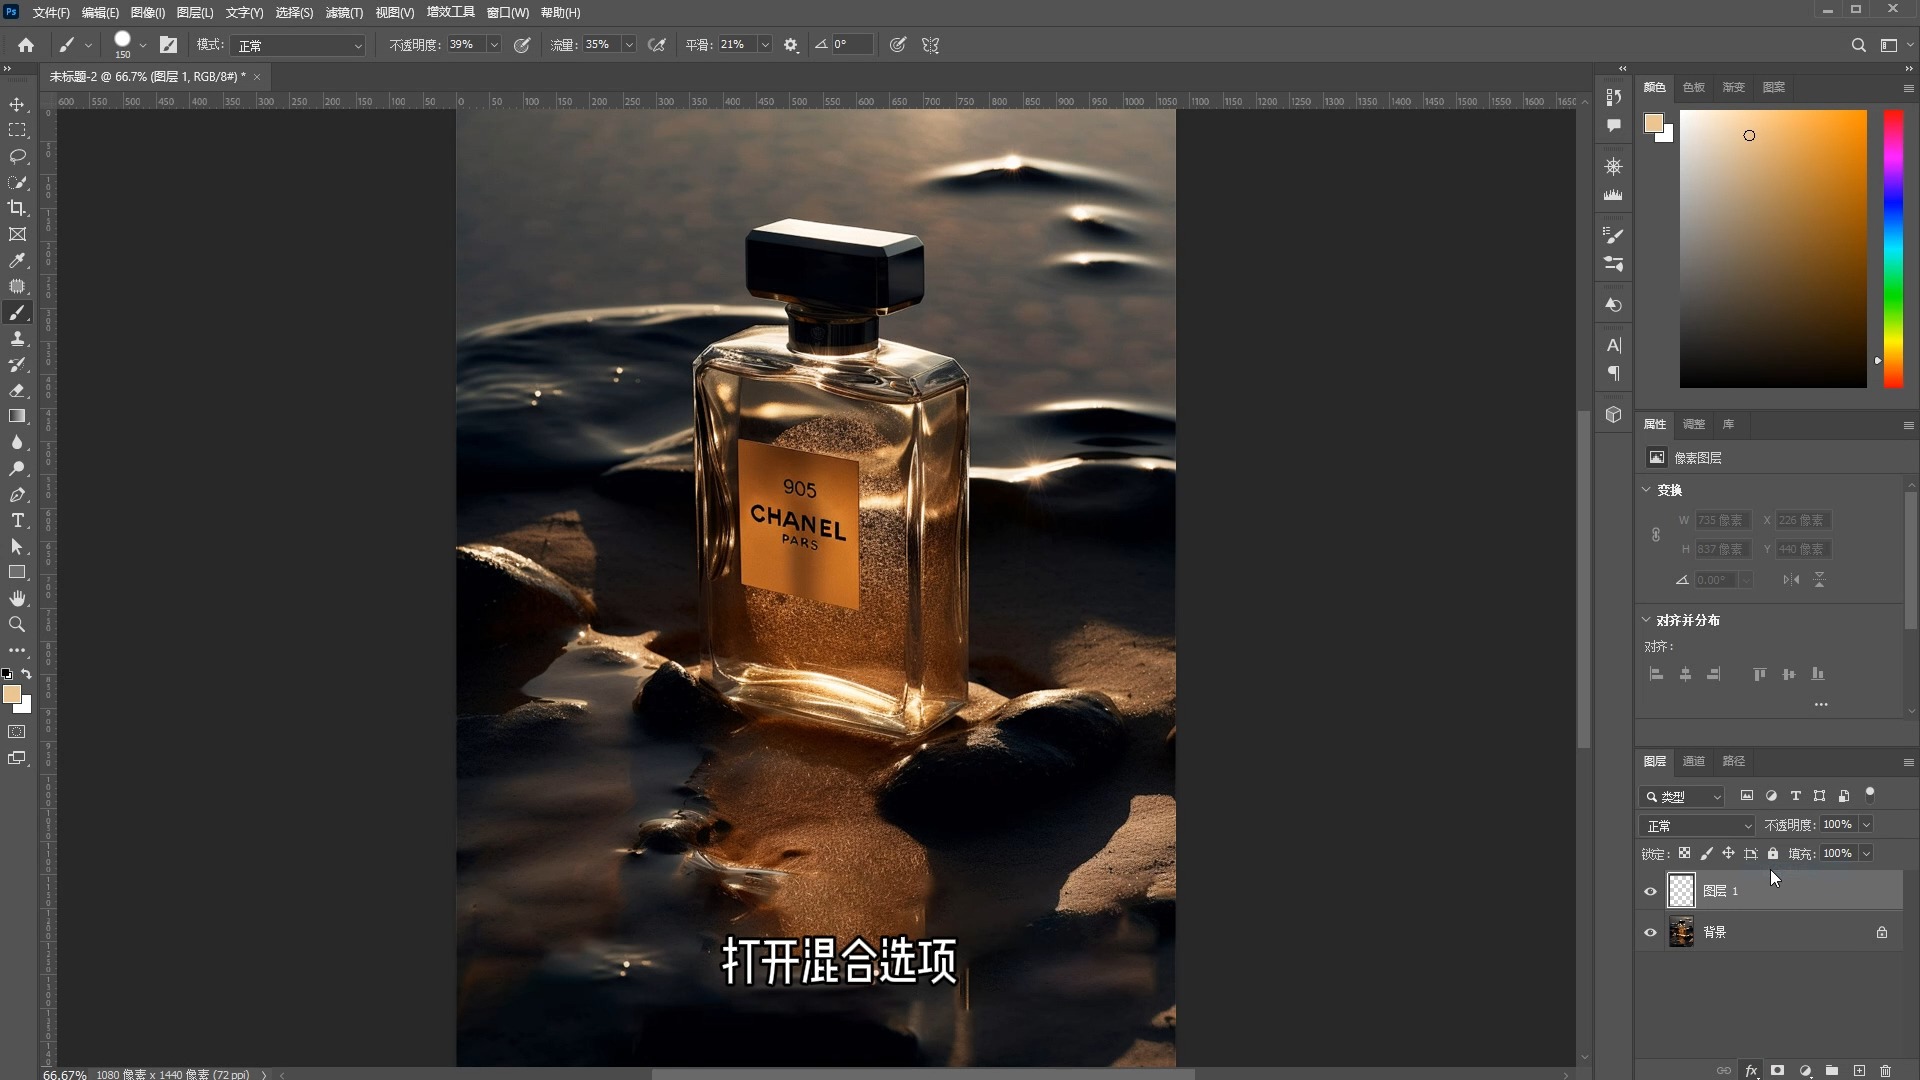1920x1080 pixels.
Task: Enable airbrush style build-up
Action: [x=657, y=45]
